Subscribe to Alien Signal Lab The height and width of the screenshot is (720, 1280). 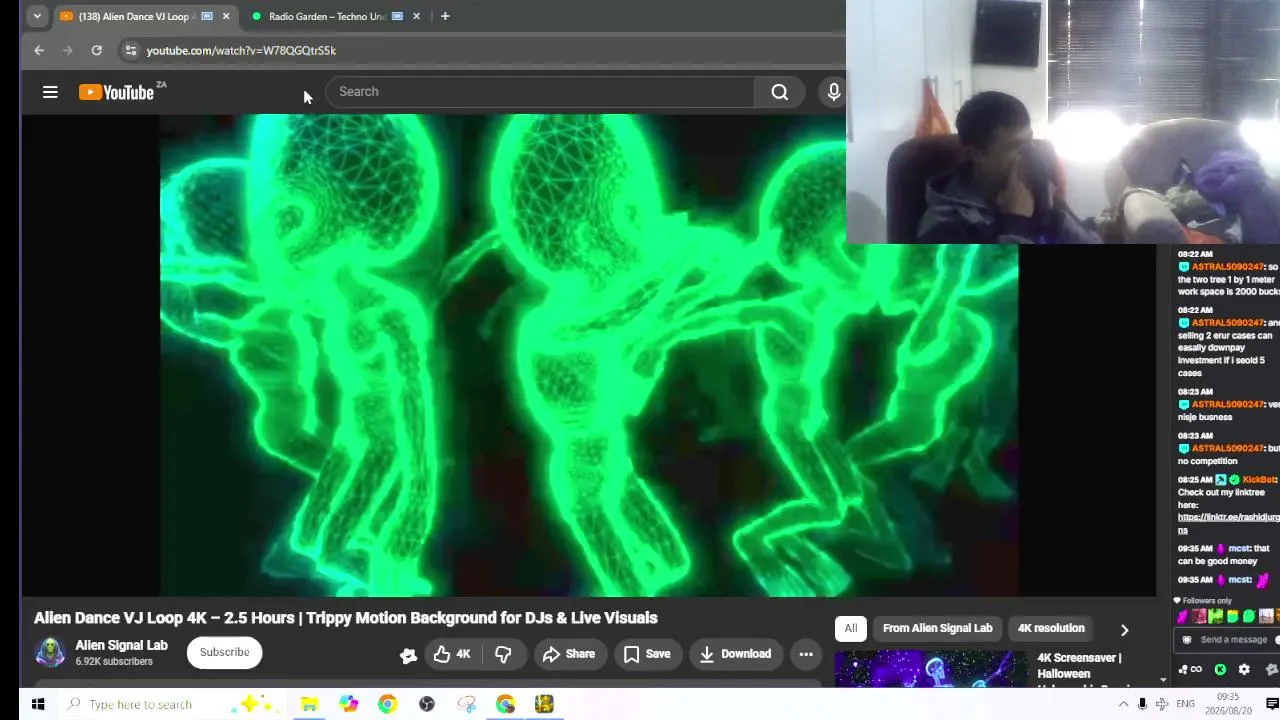(x=224, y=652)
